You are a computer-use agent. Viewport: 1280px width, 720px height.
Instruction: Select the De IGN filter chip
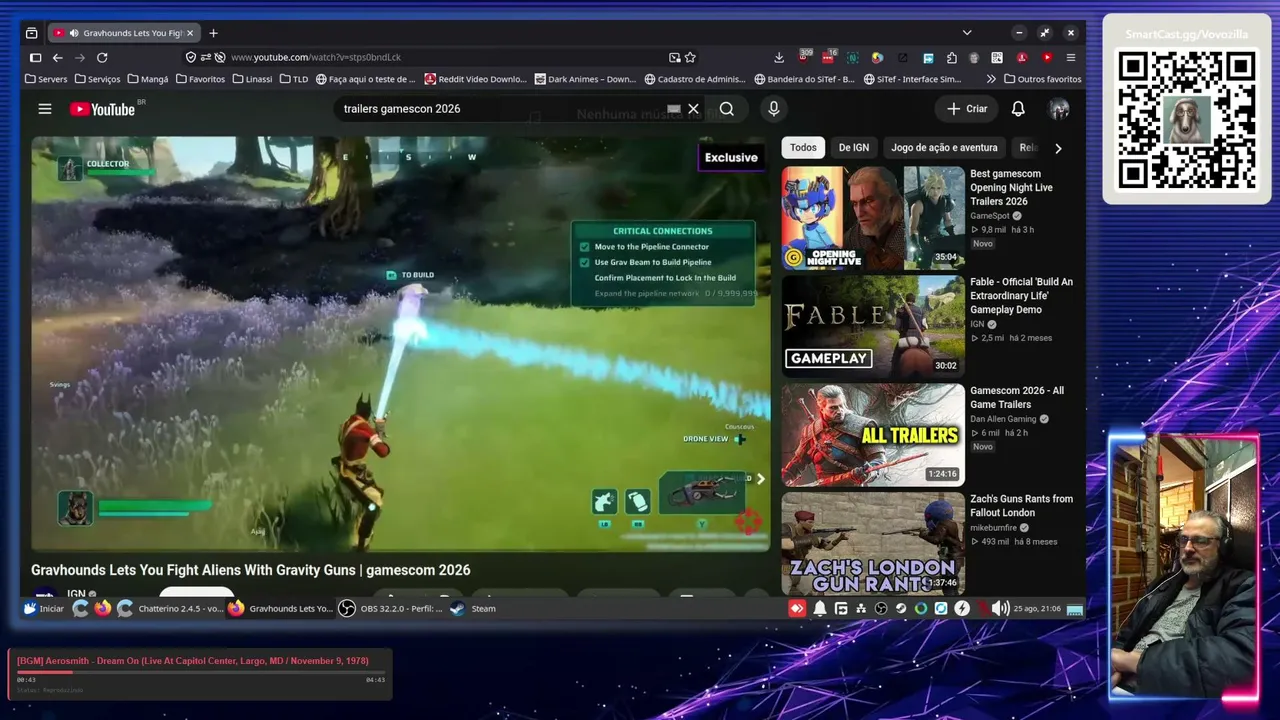coord(853,148)
